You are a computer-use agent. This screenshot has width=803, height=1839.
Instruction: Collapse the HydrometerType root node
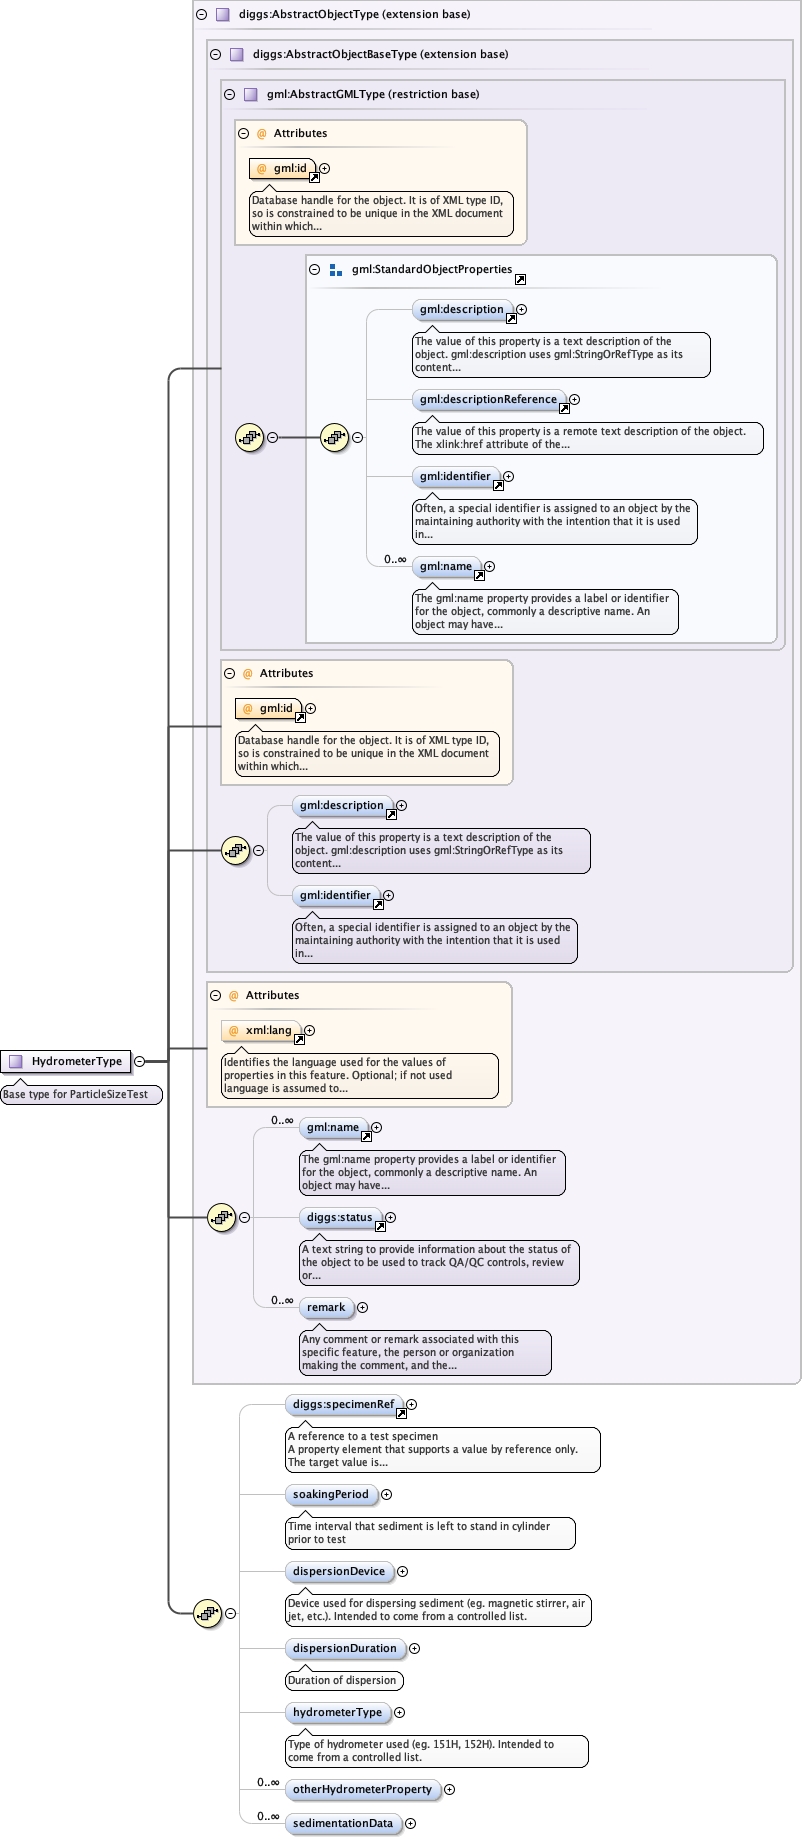coord(140,1061)
